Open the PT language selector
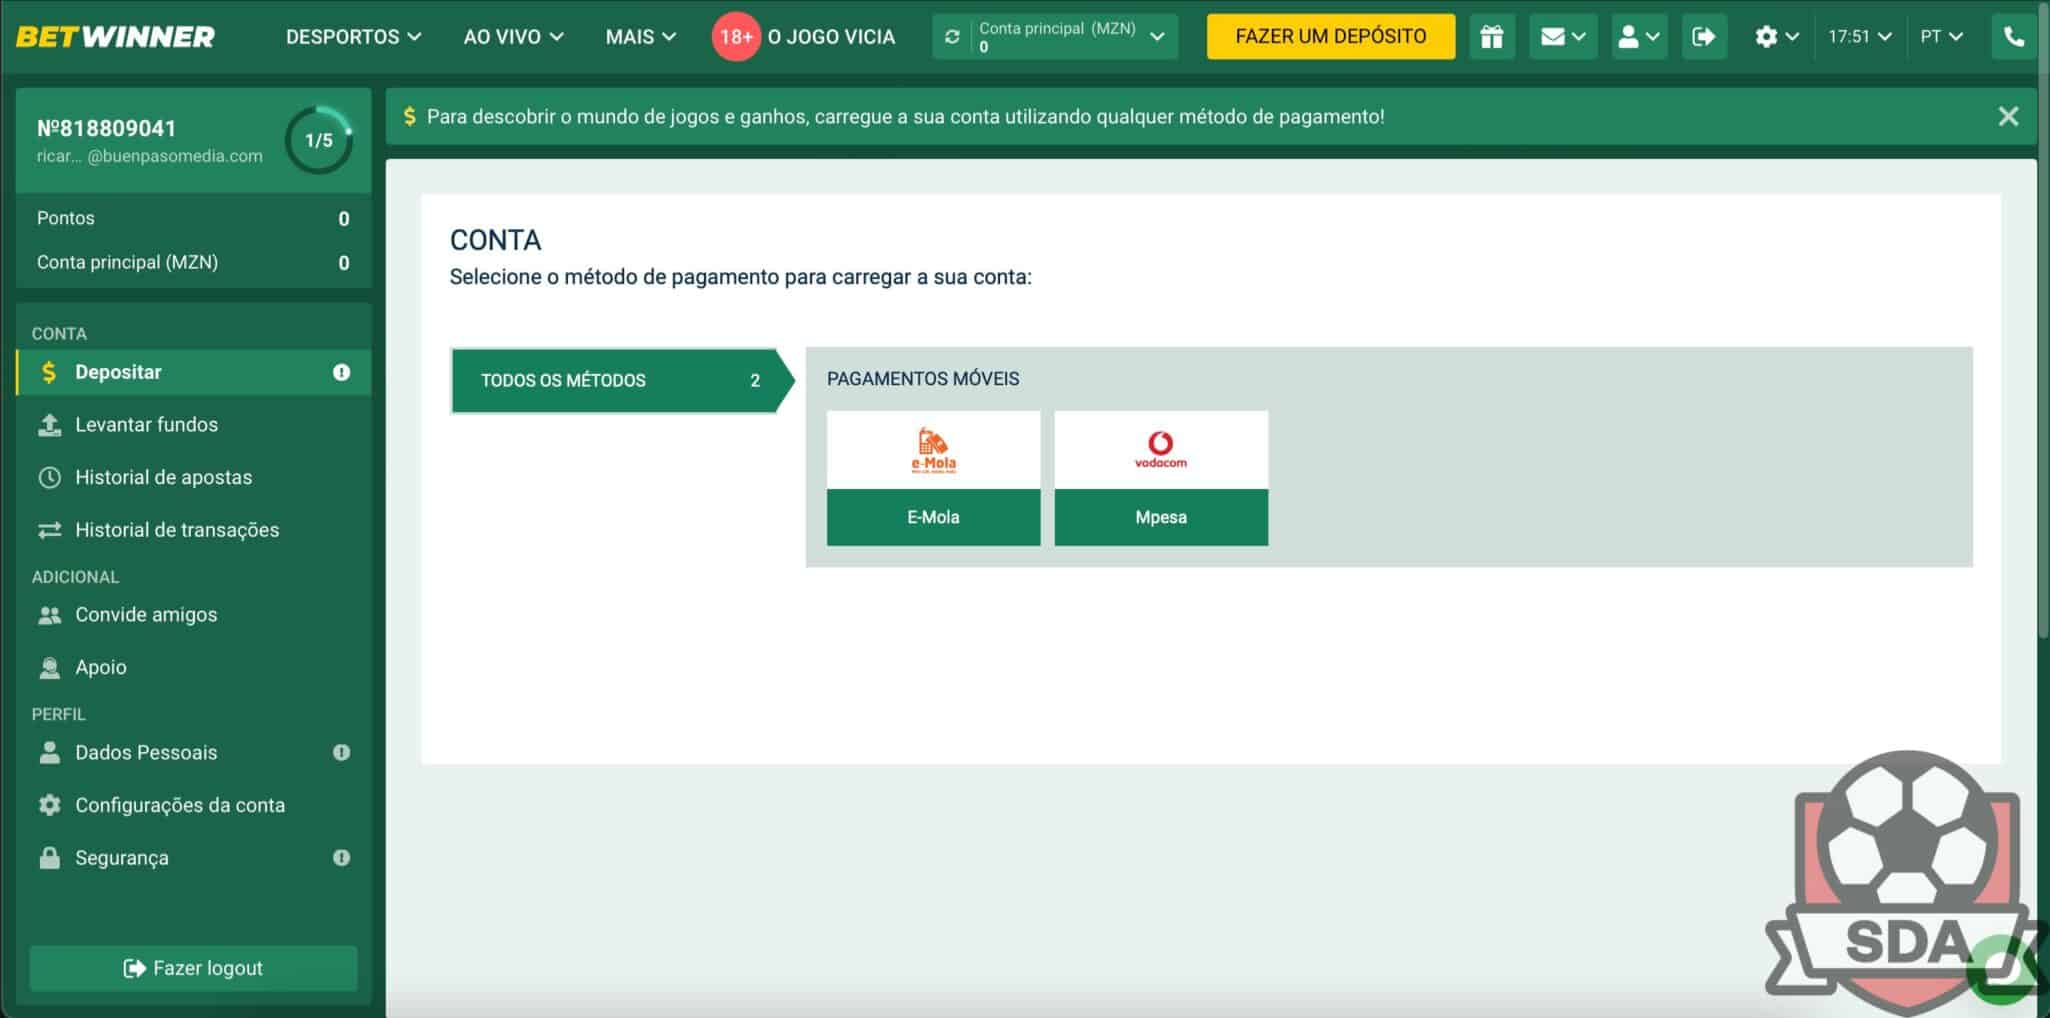Viewport: 2050px width, 1018px height. point(1941,37)
